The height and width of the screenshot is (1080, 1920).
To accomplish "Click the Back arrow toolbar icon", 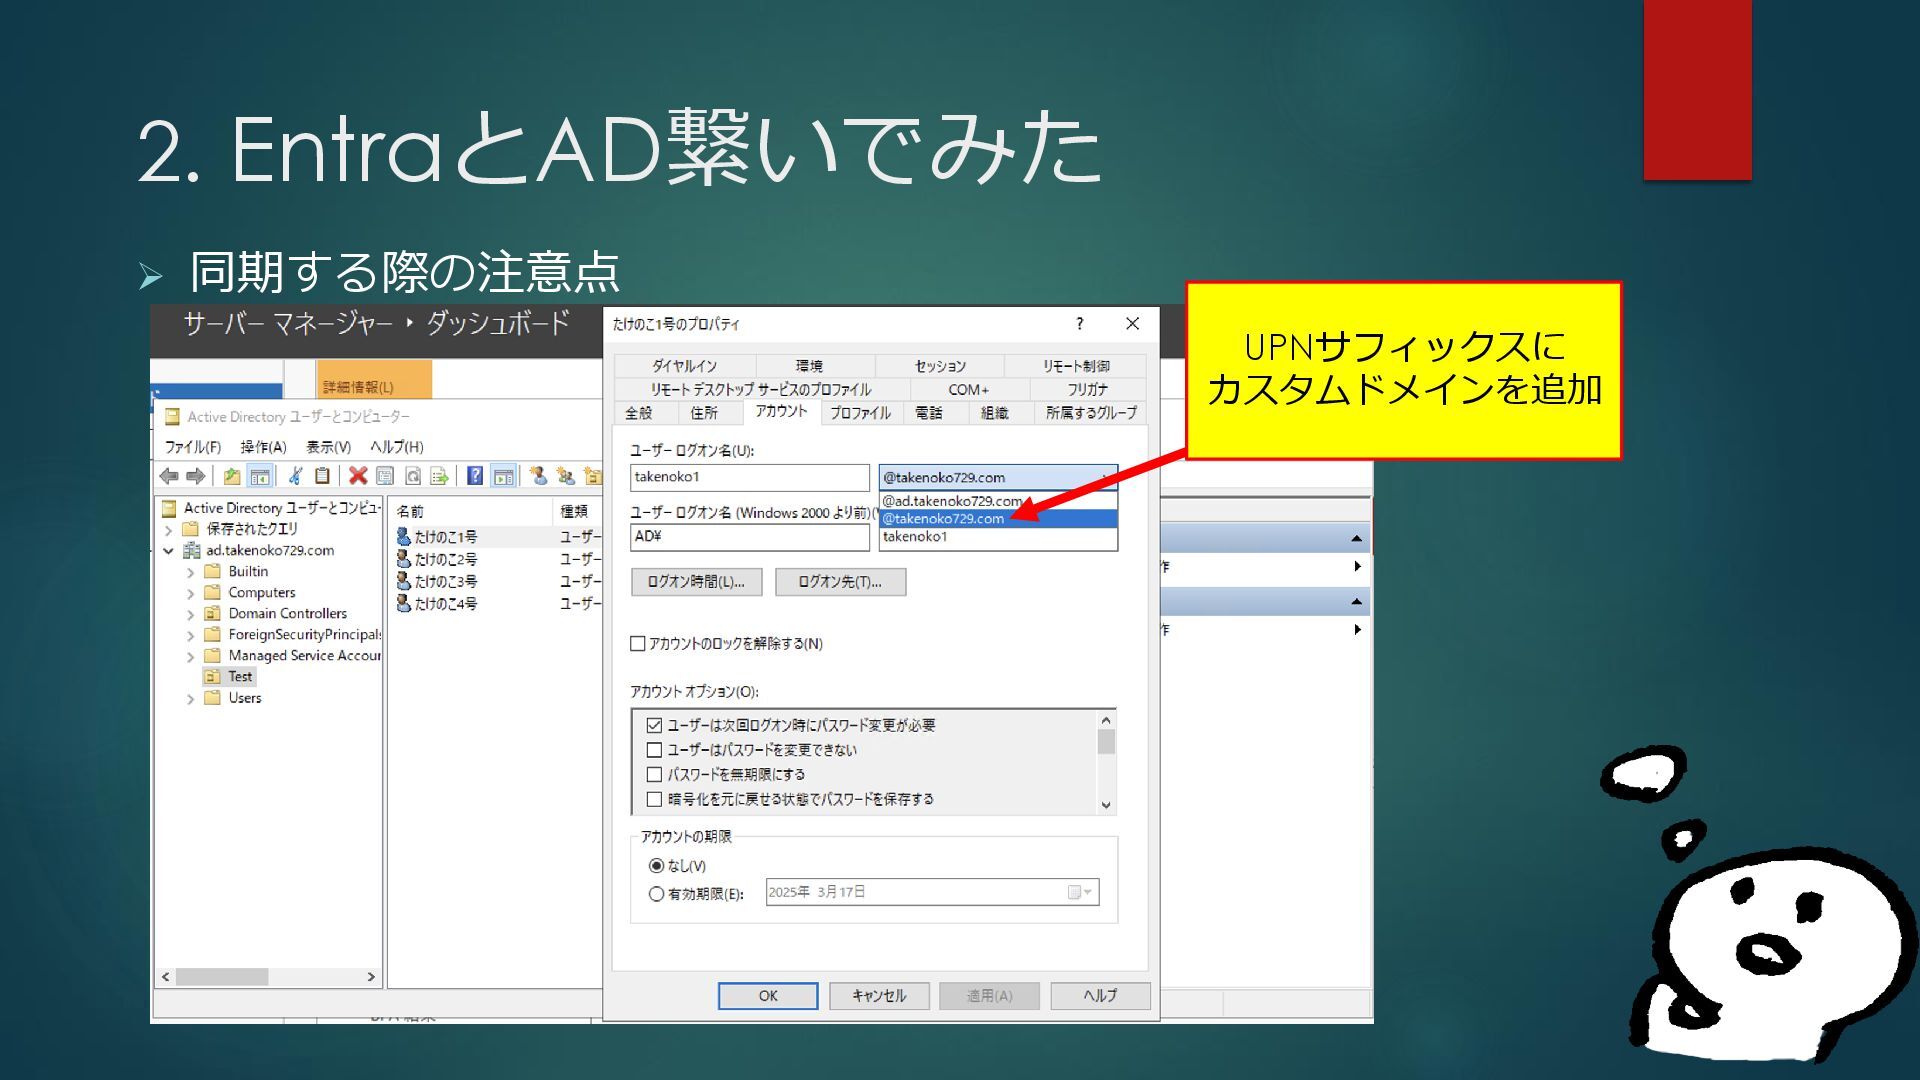I will pyautogui.click(x=169, y=476).
